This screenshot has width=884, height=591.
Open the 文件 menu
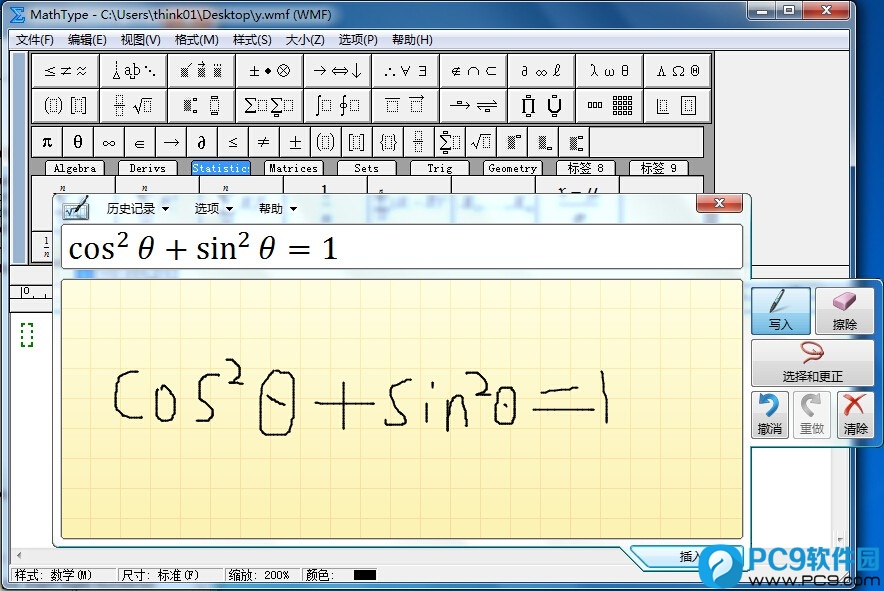coord(34,40)
